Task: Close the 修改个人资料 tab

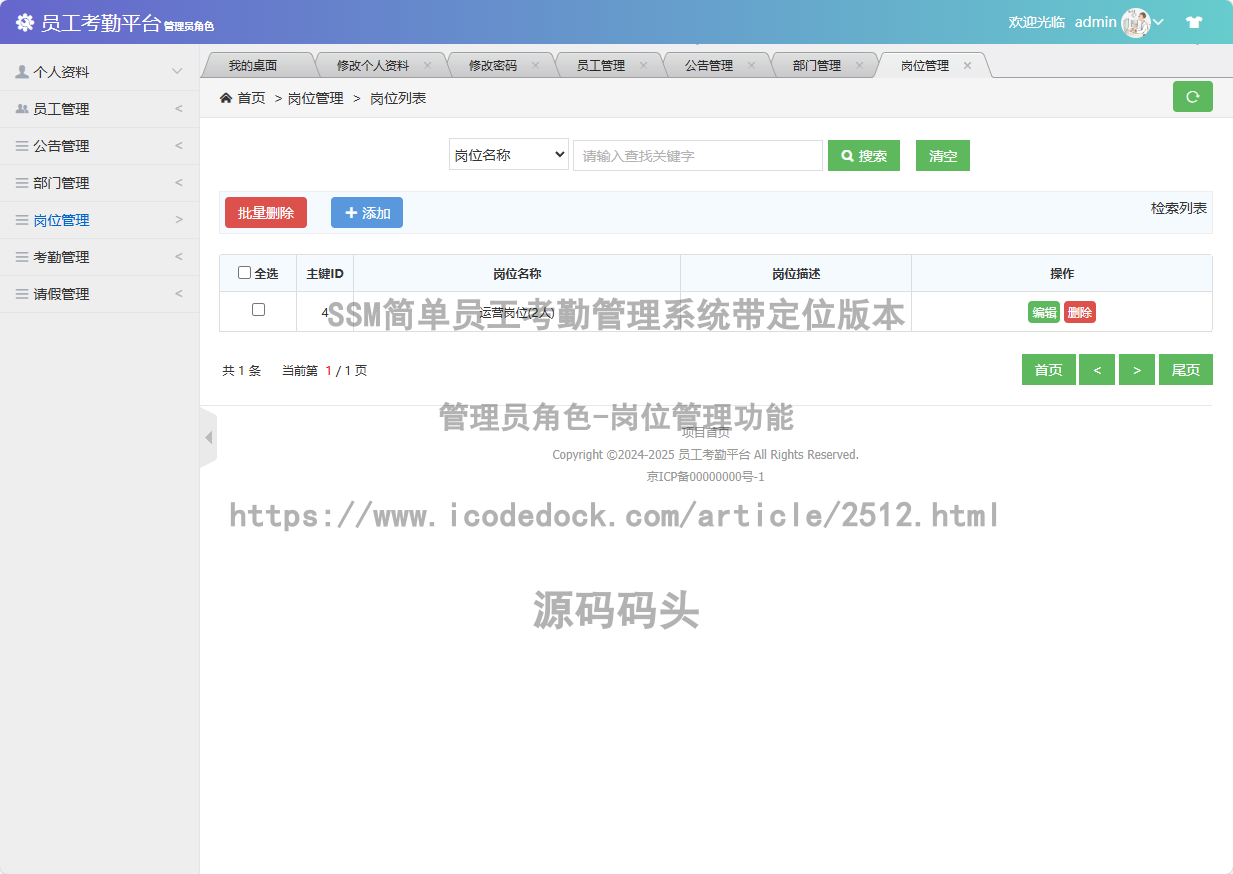Action: pyautogui.click(x=427, y=65)
